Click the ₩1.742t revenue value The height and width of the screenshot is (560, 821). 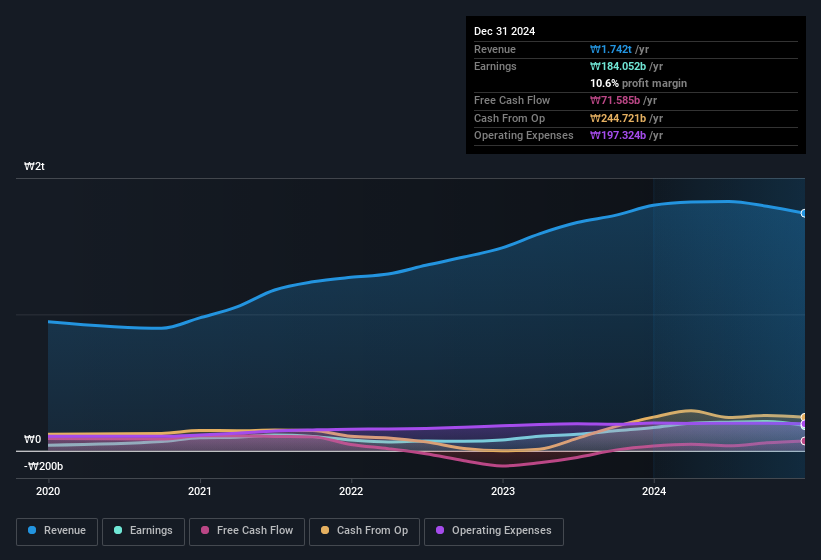611,49
